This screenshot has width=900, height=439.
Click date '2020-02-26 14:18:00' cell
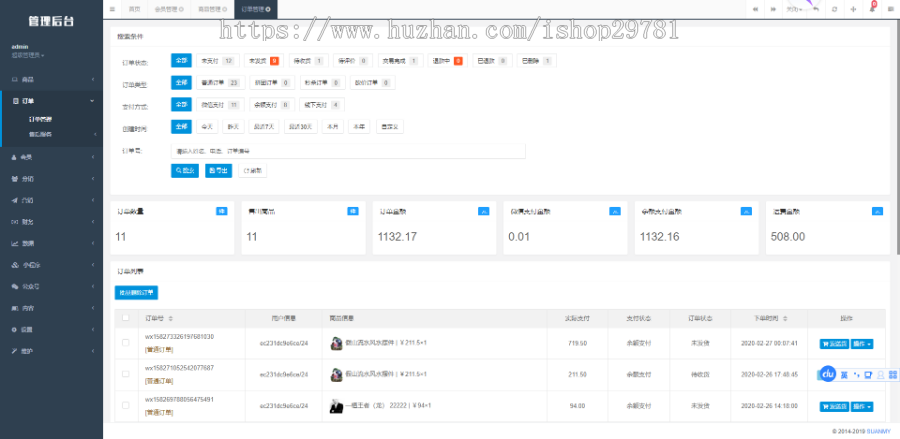click(769, 406)
